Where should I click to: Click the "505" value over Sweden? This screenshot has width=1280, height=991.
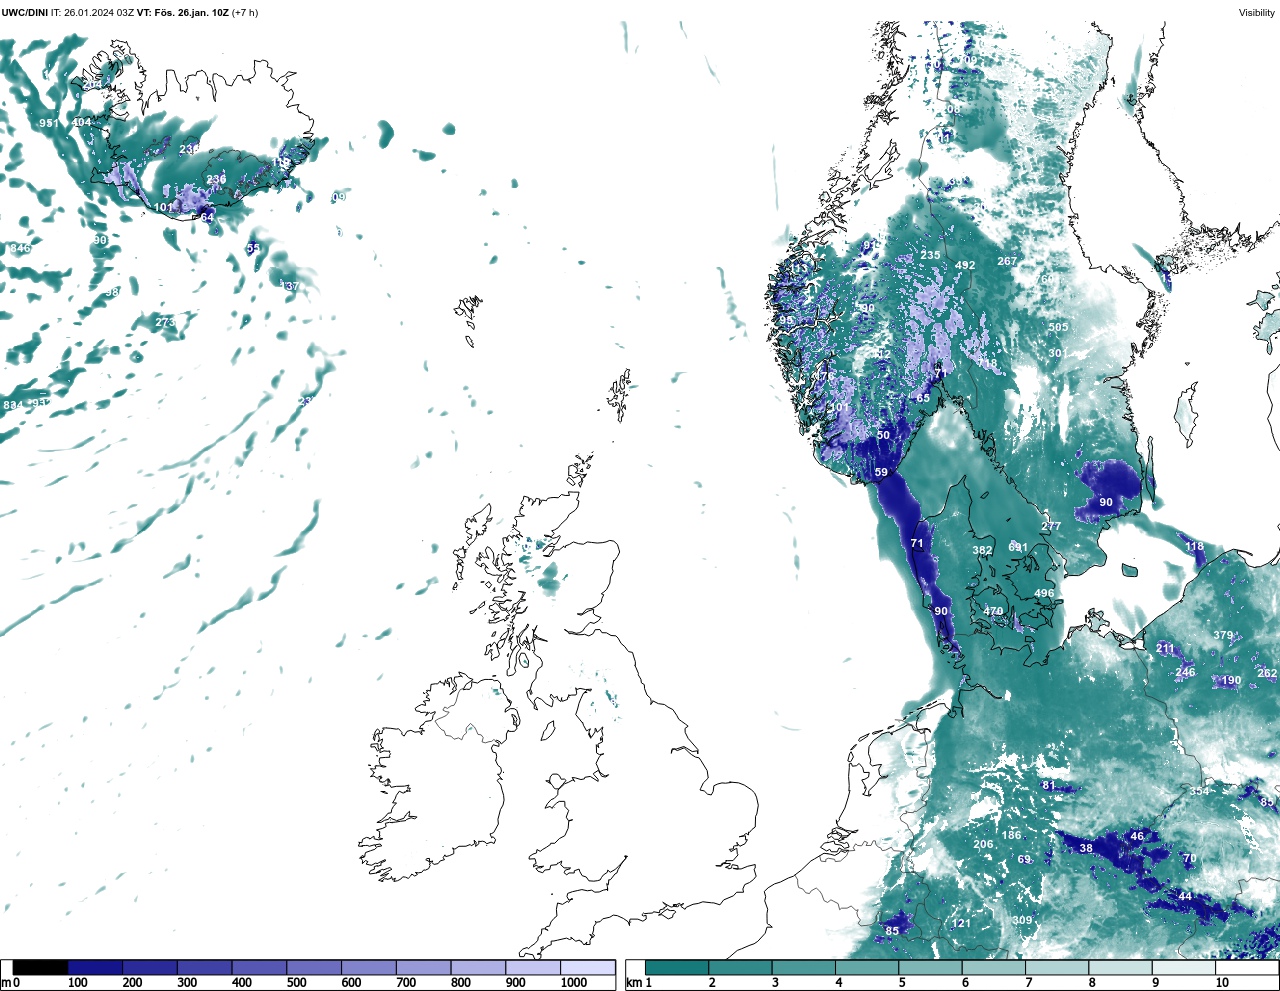click(1058, 327)
